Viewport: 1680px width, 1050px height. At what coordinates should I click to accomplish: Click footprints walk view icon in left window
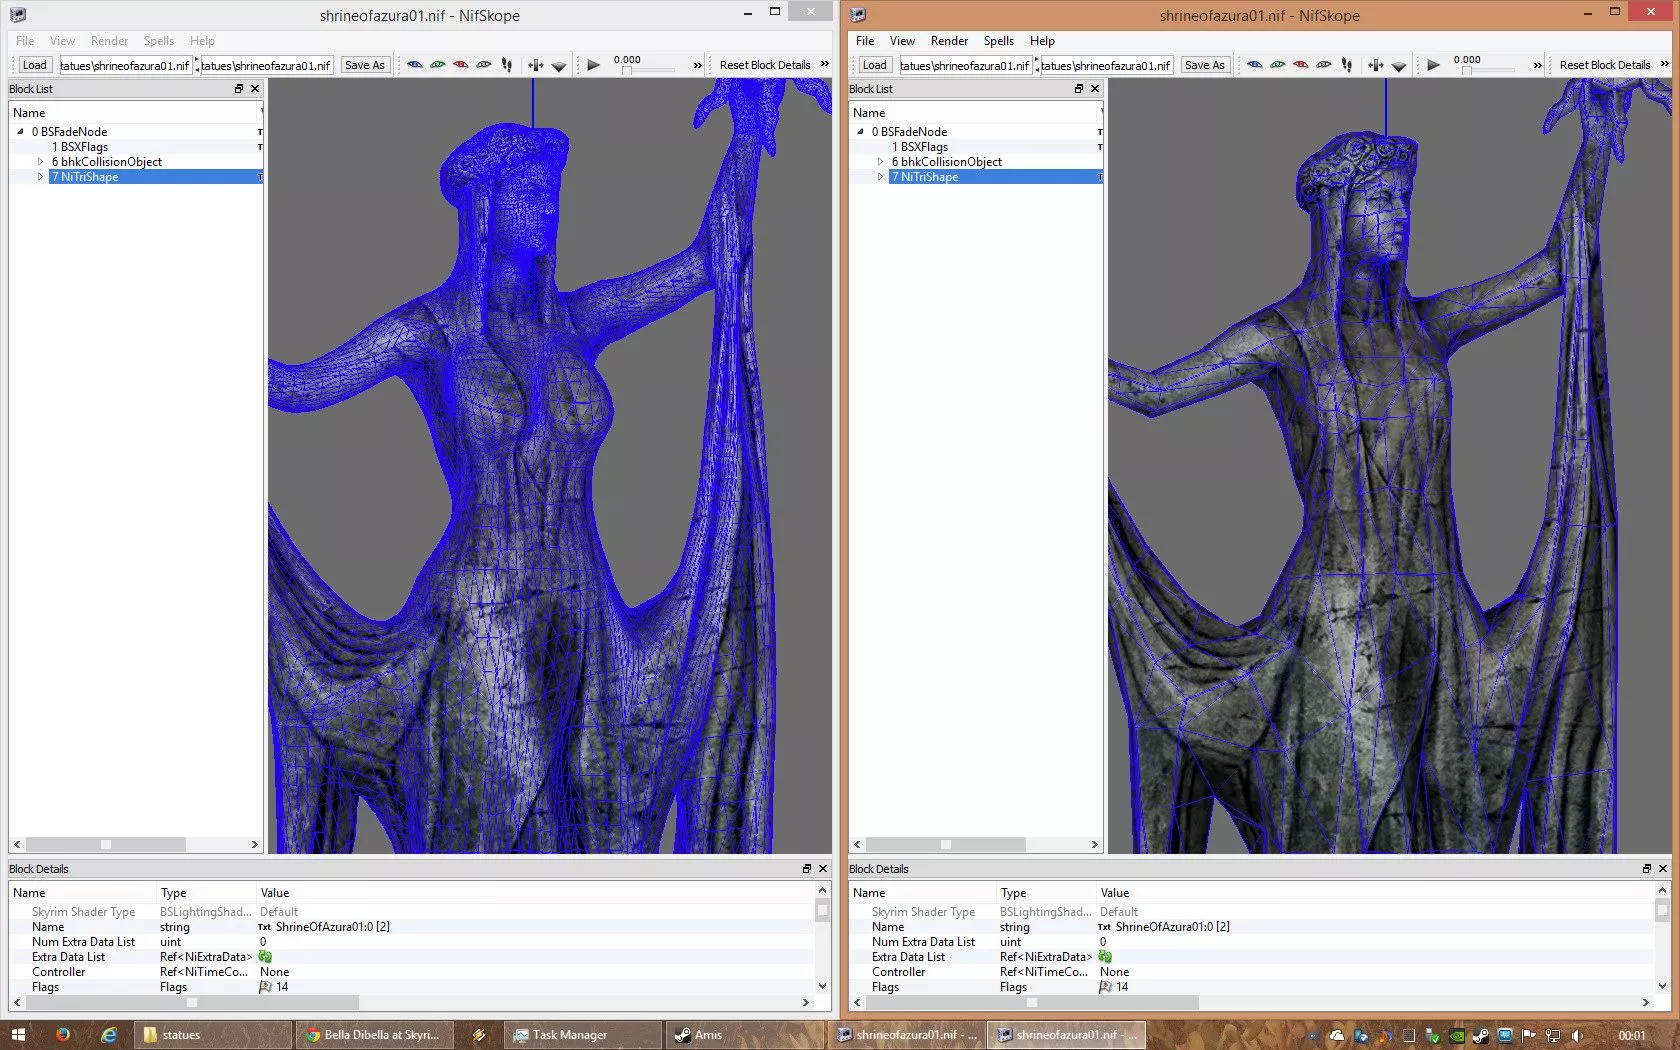point(507,65)
